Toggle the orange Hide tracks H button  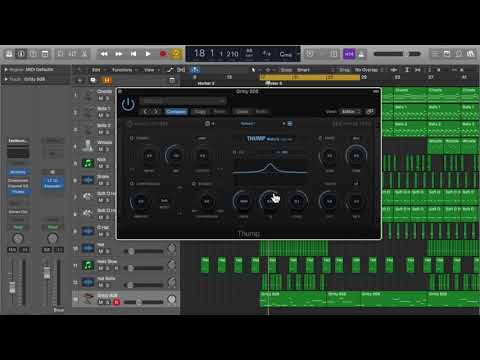(107, 80)
